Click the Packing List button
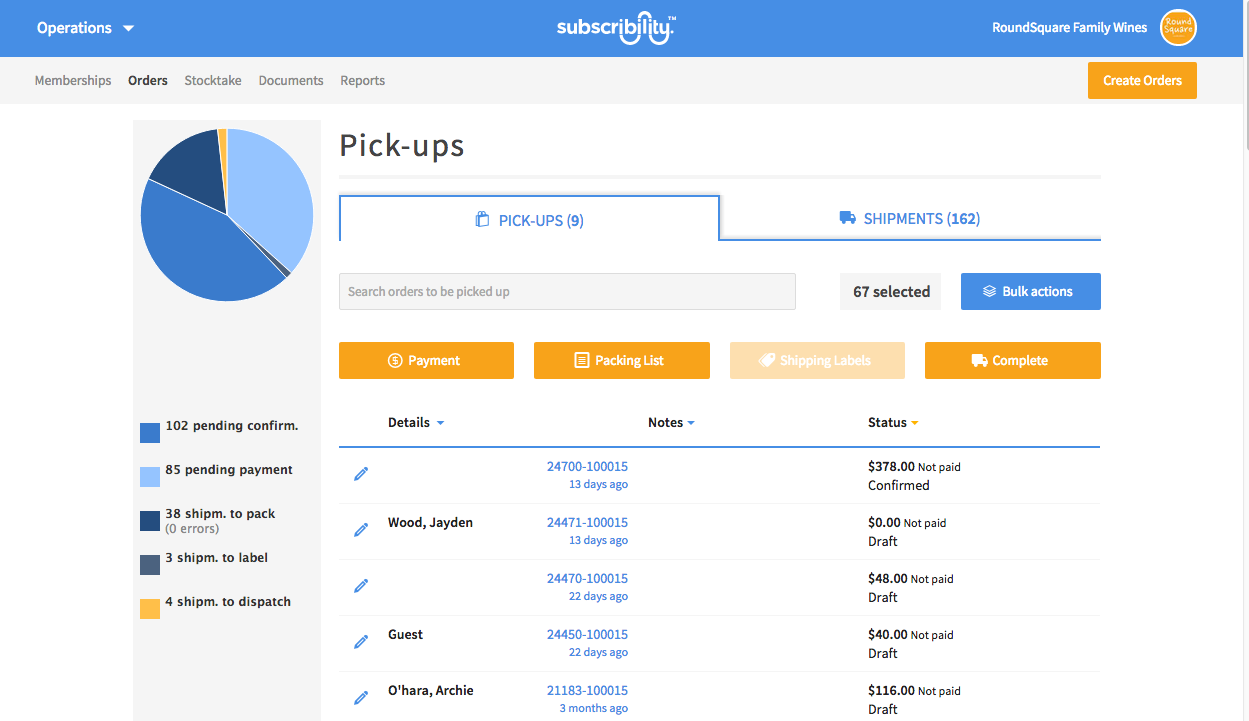Viewport: 1249px width, 721px height. (x=621, y=361)
